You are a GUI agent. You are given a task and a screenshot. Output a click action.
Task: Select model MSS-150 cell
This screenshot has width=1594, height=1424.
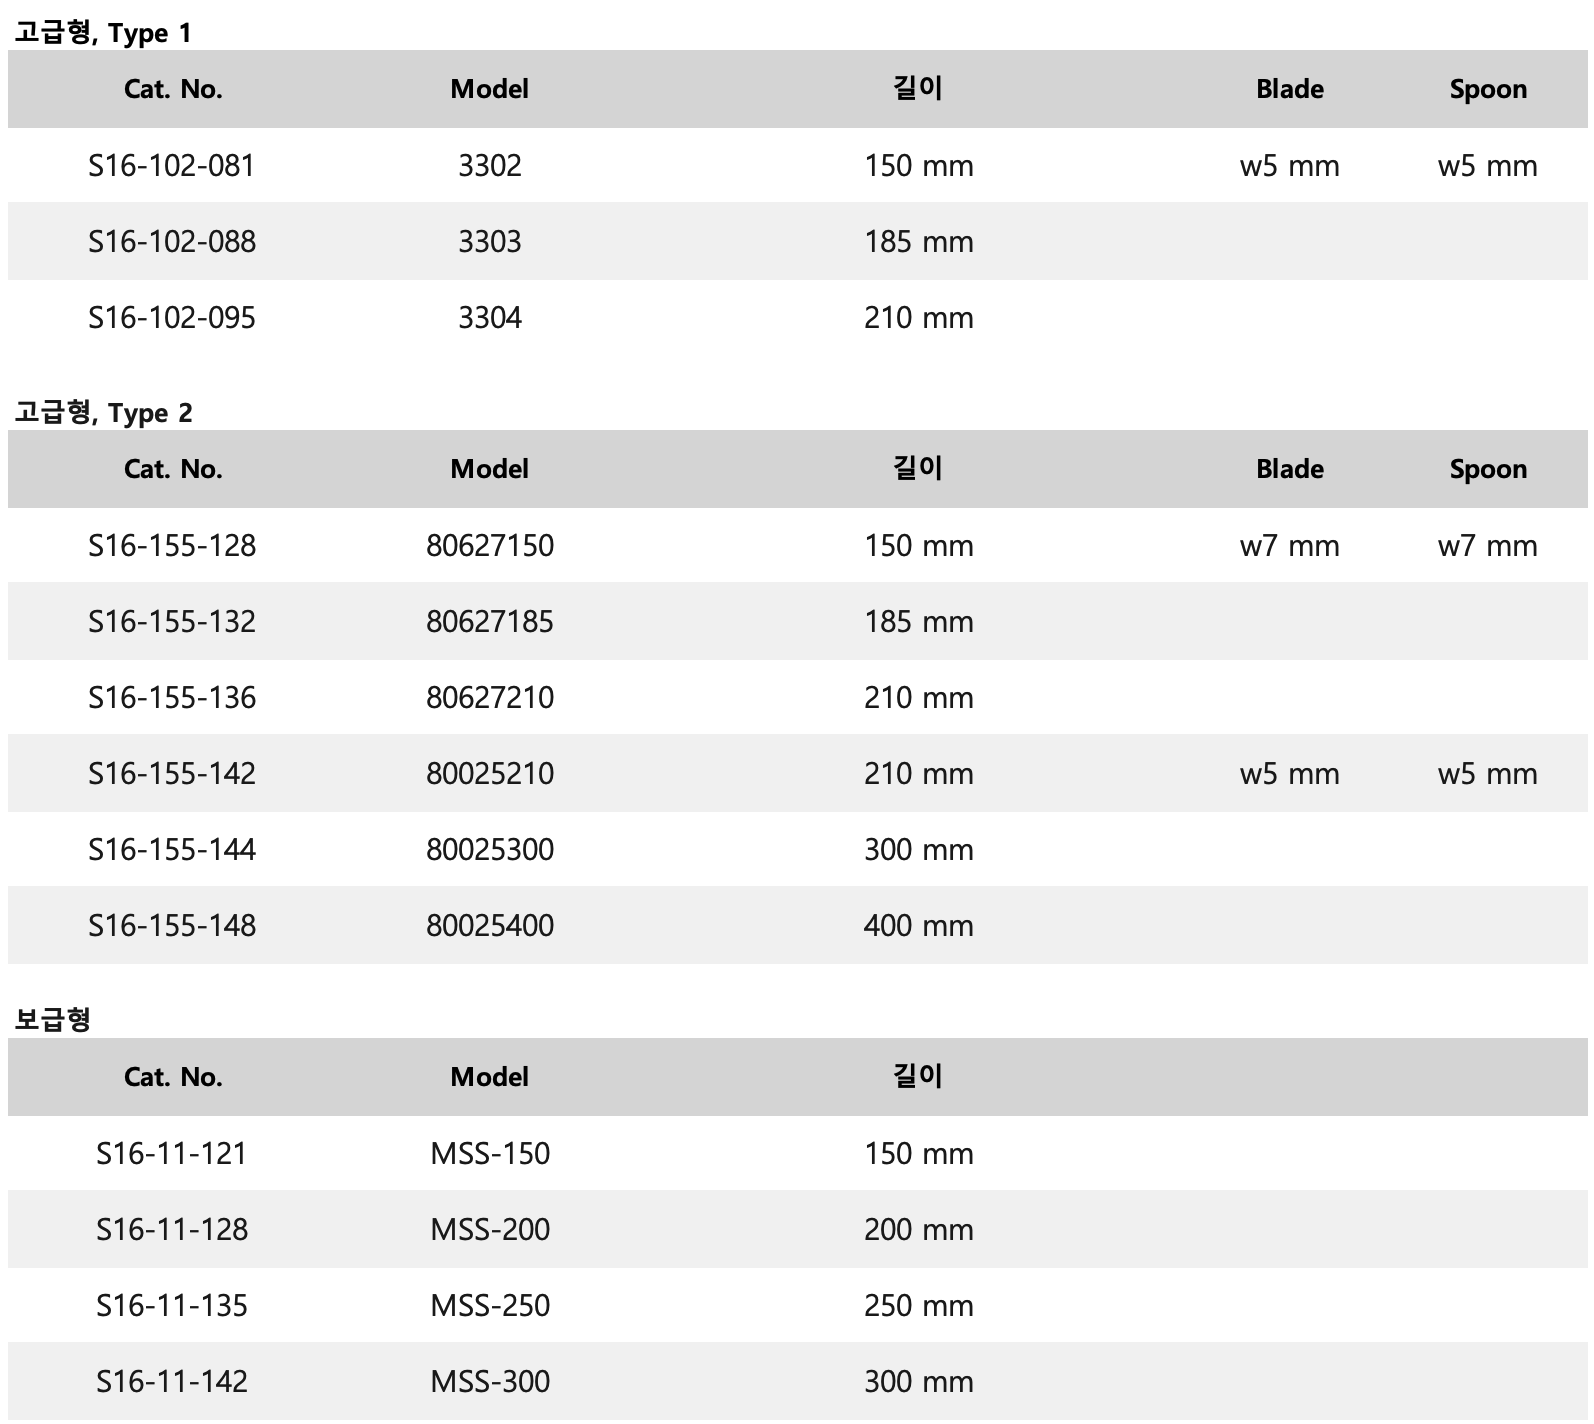click(490, 1154)
